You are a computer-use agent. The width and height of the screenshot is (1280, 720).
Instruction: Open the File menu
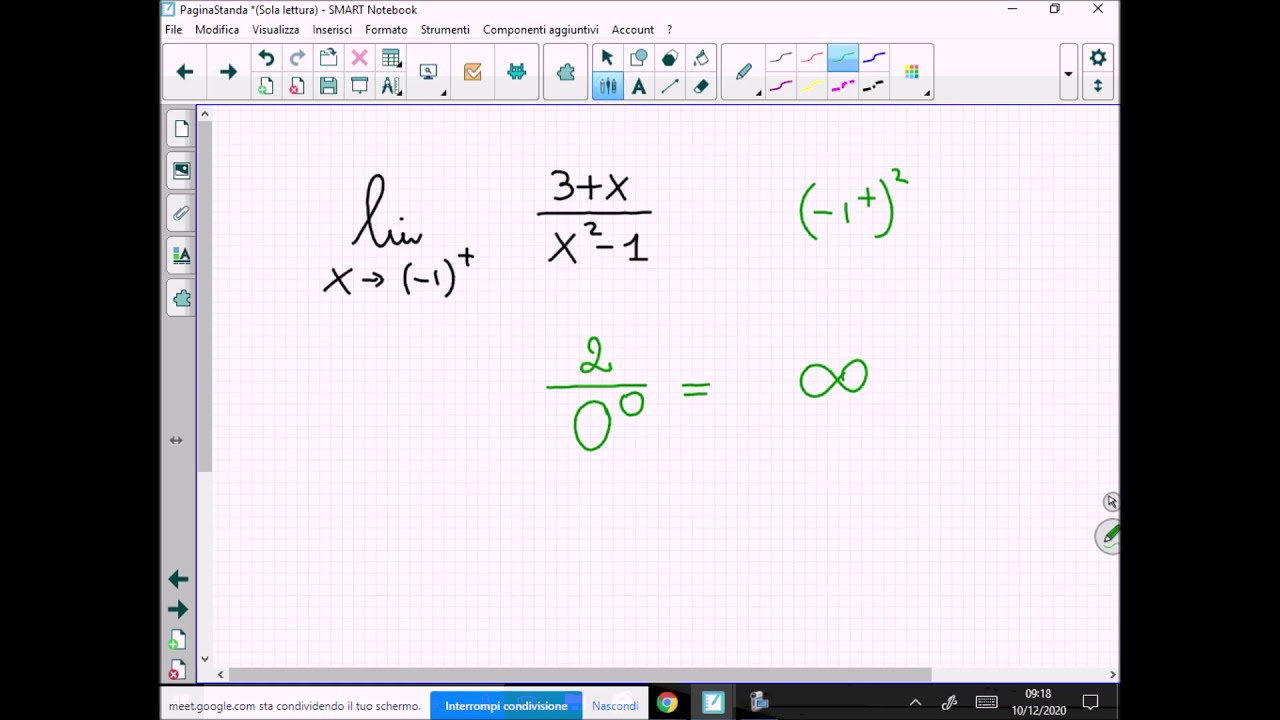click(x=174, y=30)
